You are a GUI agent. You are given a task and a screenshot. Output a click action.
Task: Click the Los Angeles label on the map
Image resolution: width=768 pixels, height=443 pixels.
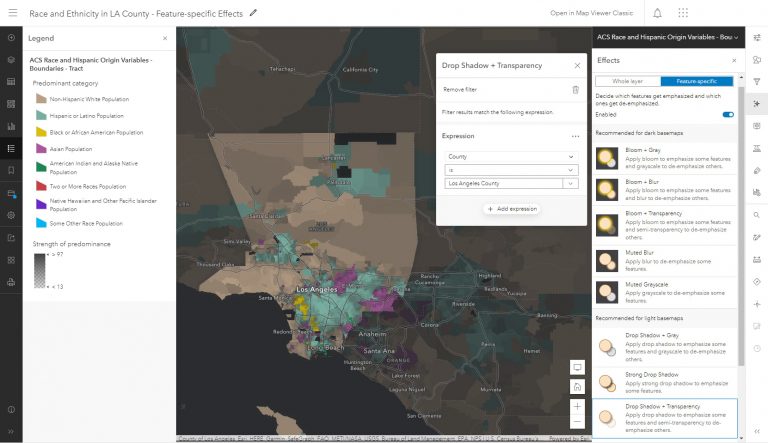[316, 289]
